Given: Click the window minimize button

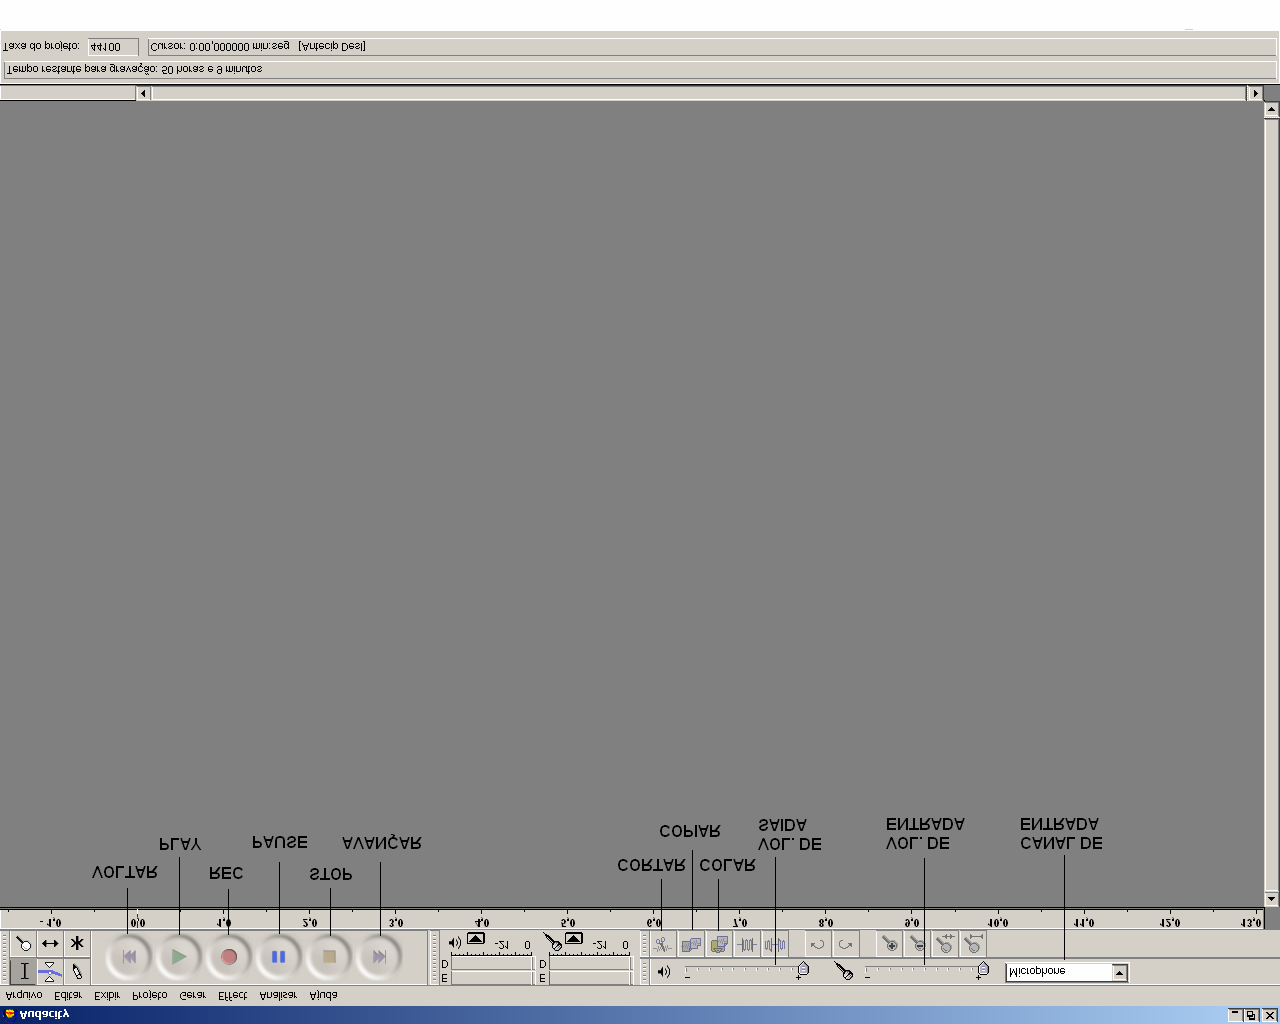Looking at the screenshot, I should click(x=1235, y=1014).
